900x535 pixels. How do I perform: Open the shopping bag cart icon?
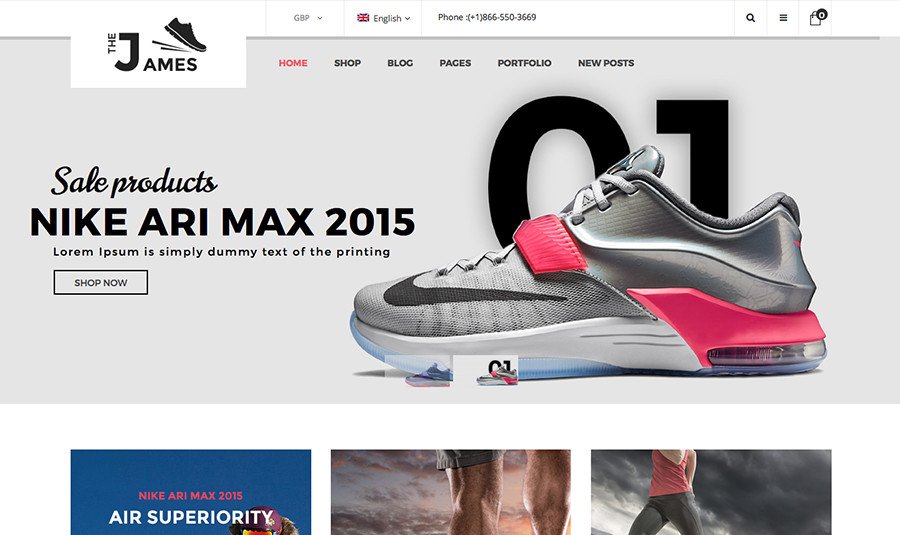pyautogui.click(x=815, y=20)
